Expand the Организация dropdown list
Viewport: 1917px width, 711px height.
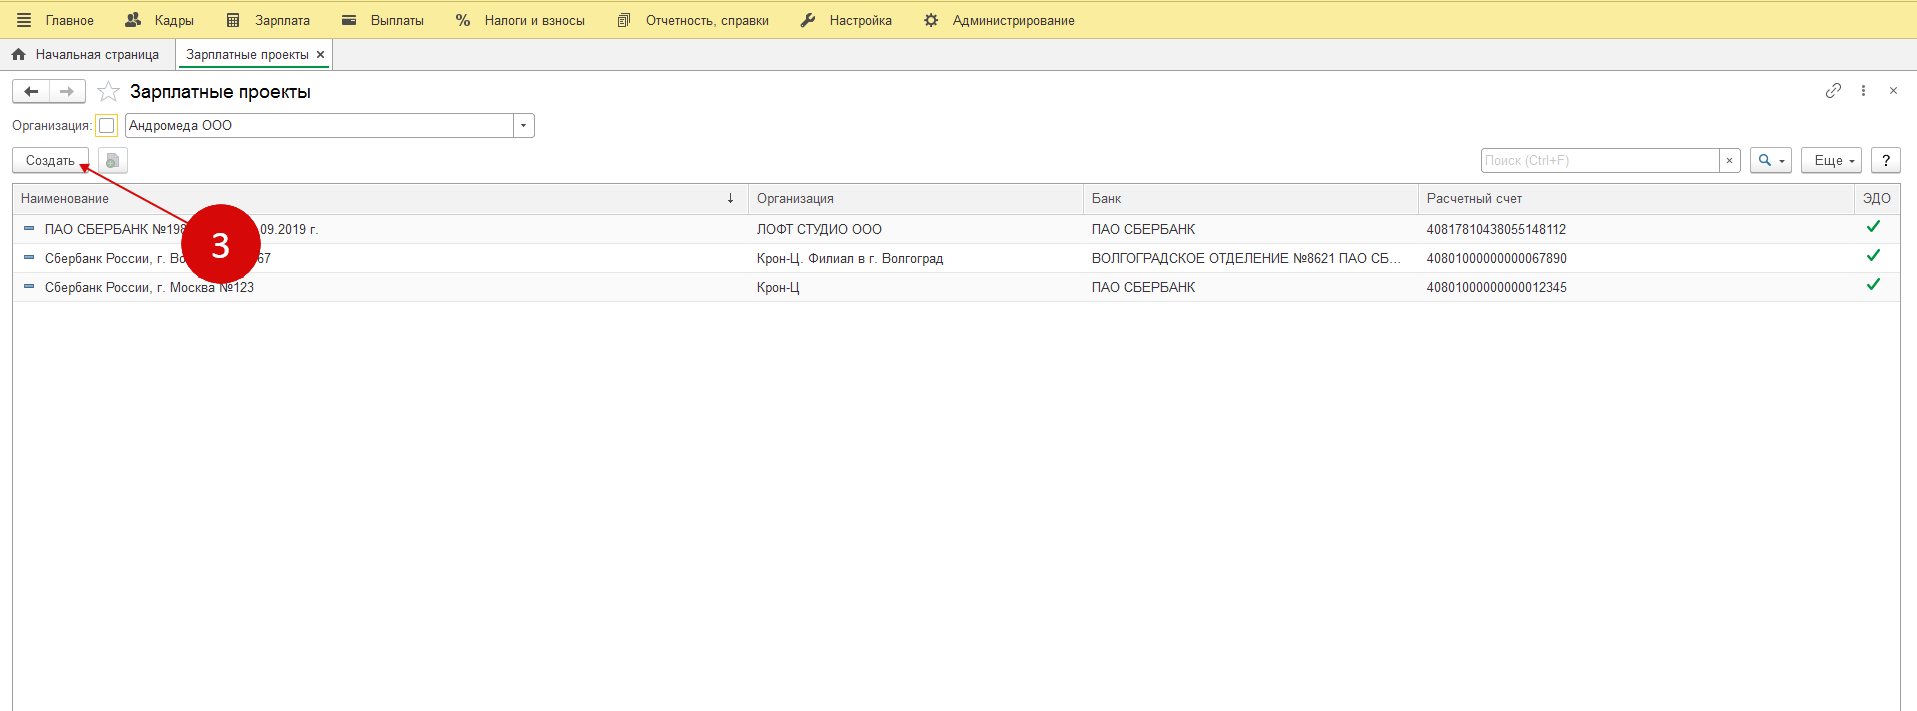(x=523, y=126)
